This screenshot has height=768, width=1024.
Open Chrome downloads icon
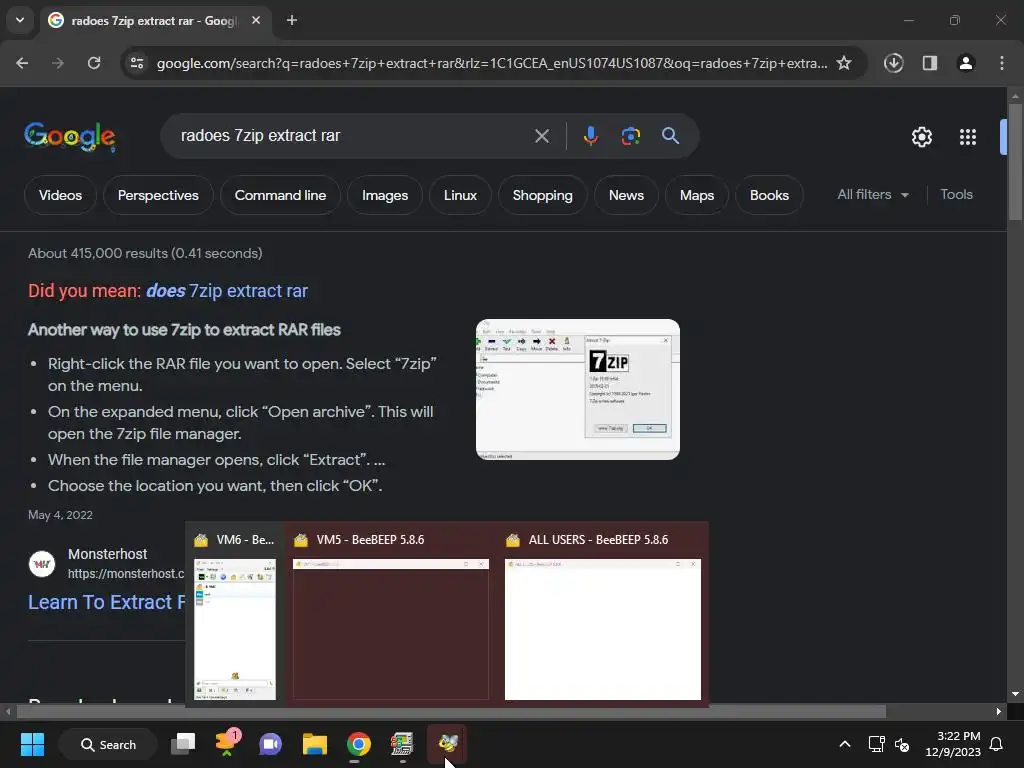pyautogui.click(x=893, y=63)
